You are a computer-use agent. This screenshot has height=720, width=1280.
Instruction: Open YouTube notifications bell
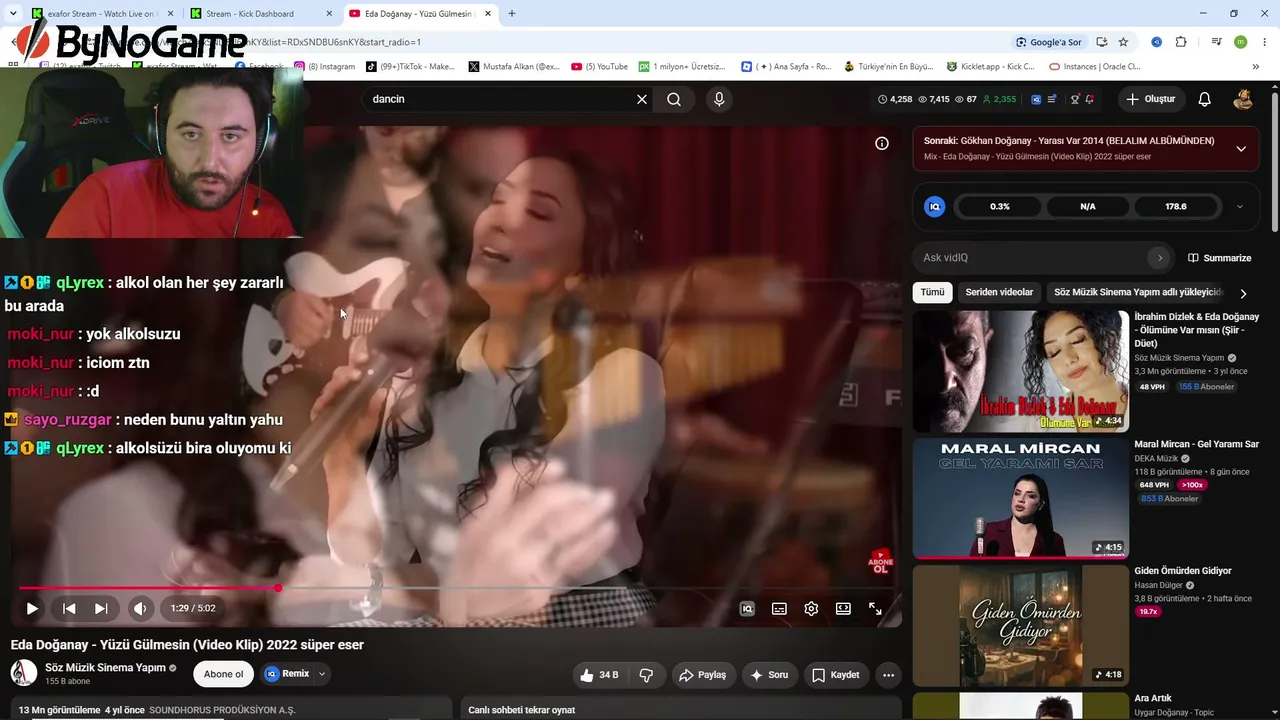[x=1205, y=99]
